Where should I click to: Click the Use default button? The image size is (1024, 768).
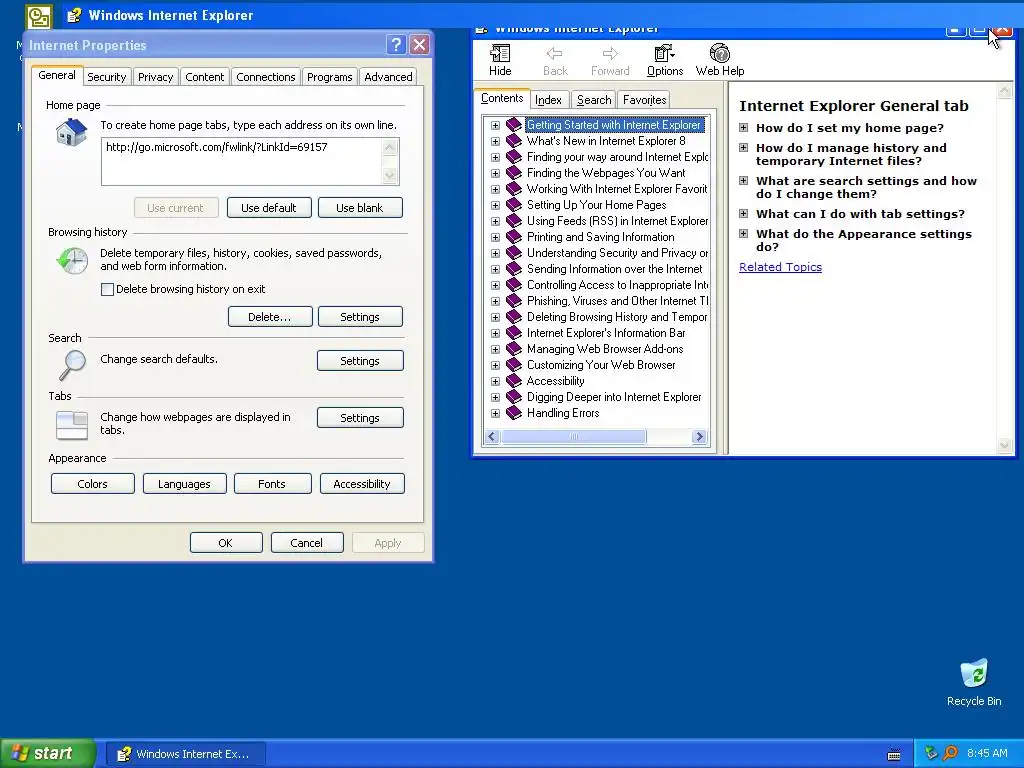click(x=268, y=208)
